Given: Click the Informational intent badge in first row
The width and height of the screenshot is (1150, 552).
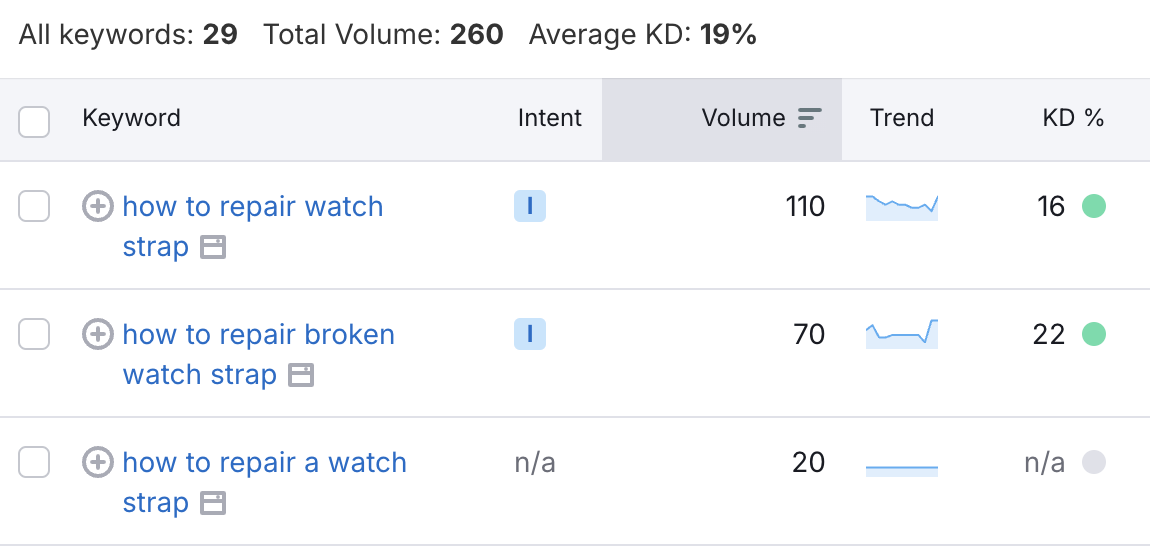Looking at the screenshot, I should 530,207.
